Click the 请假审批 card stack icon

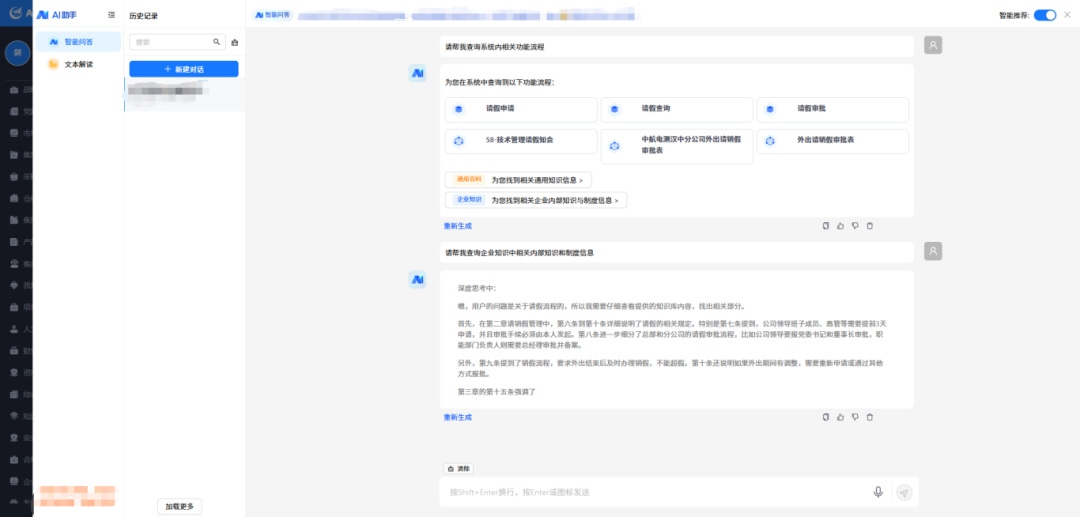point(770,109)
